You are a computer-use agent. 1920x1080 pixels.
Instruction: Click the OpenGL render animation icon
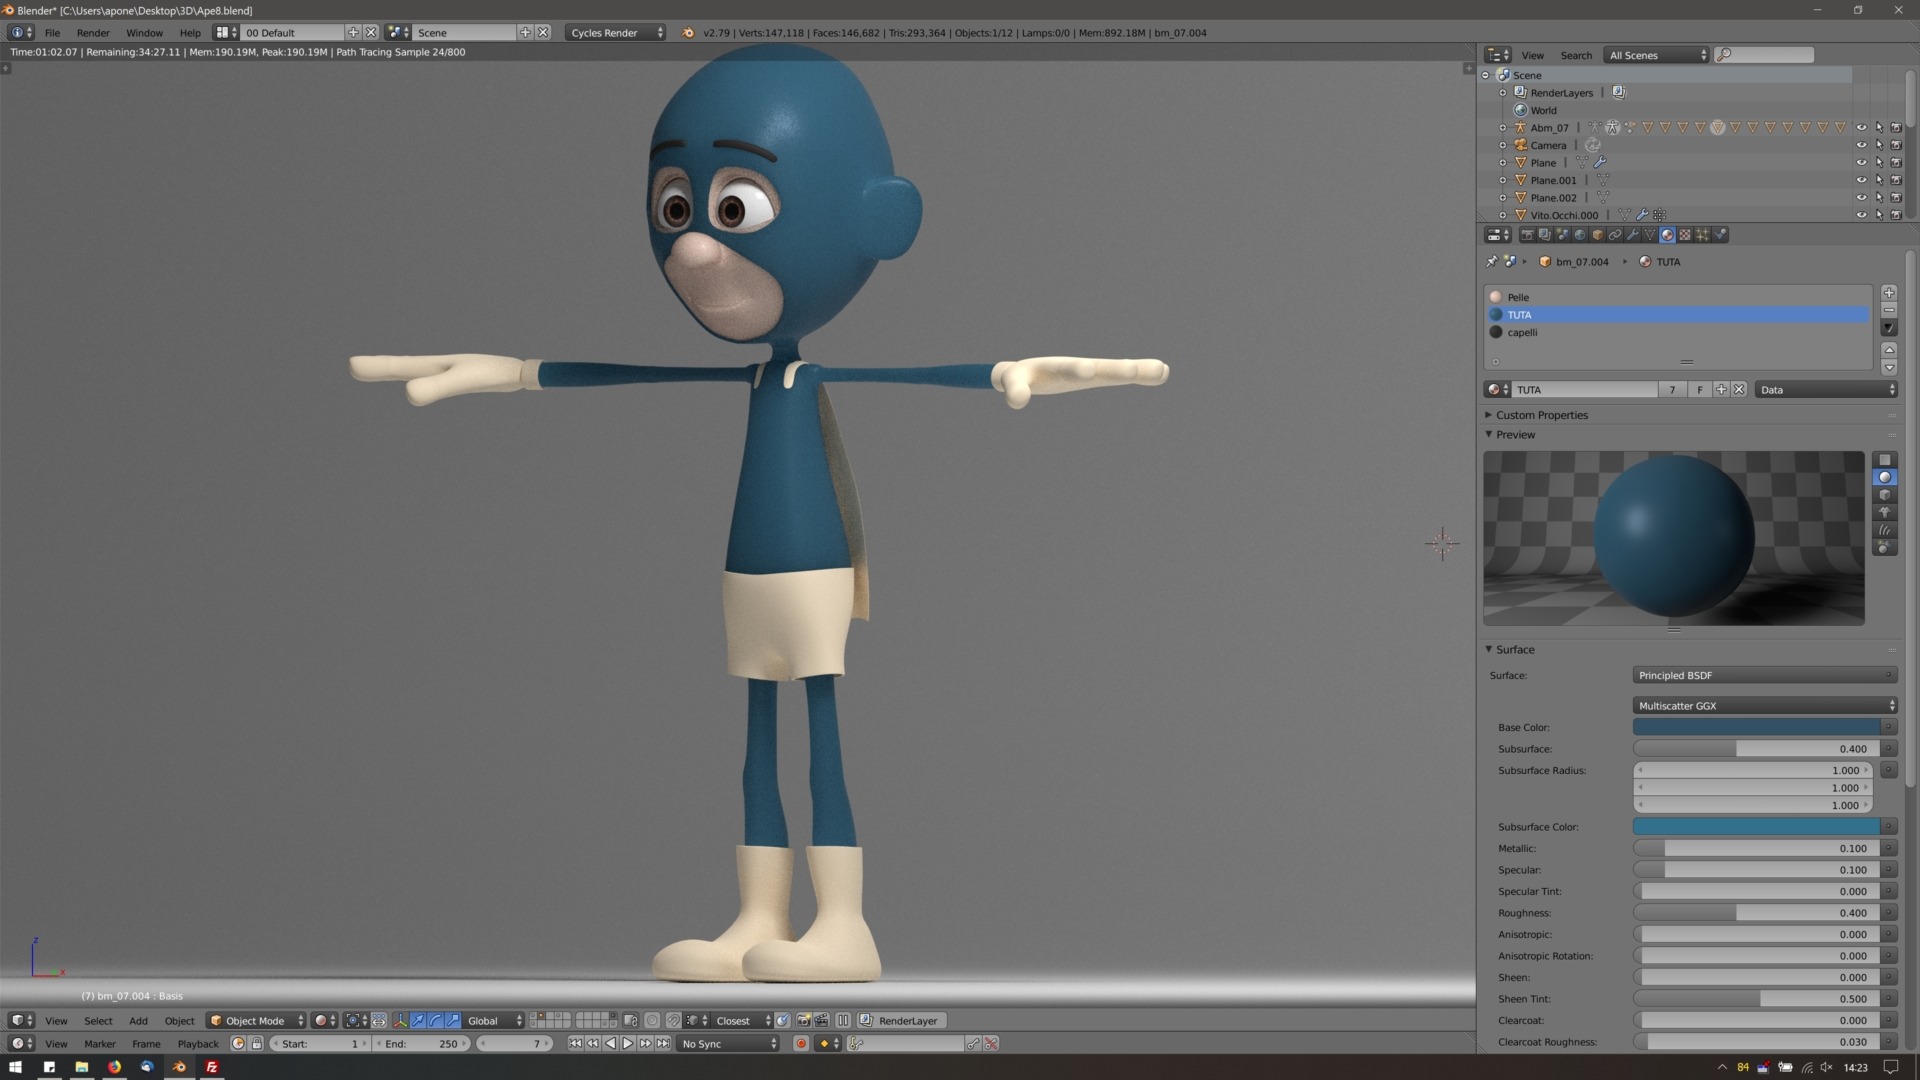coord(821,1021)
